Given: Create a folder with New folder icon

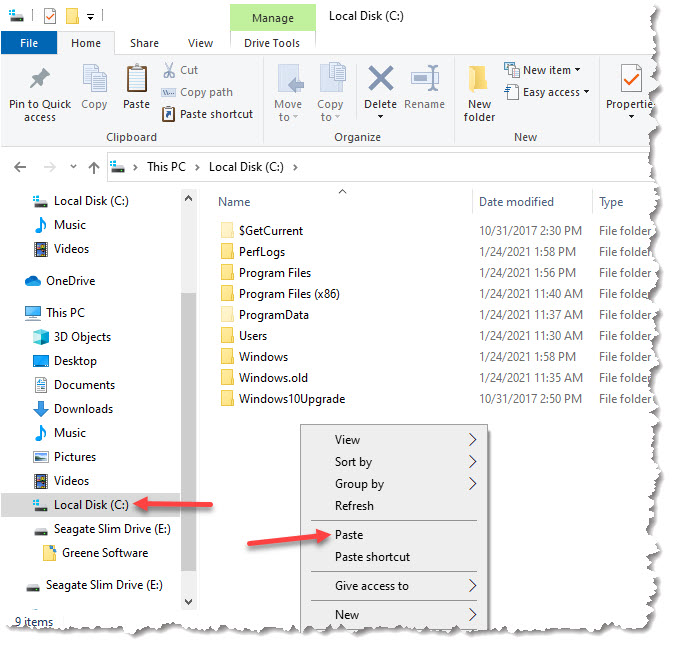Looking at the screenshot, I should pos(479,80).
